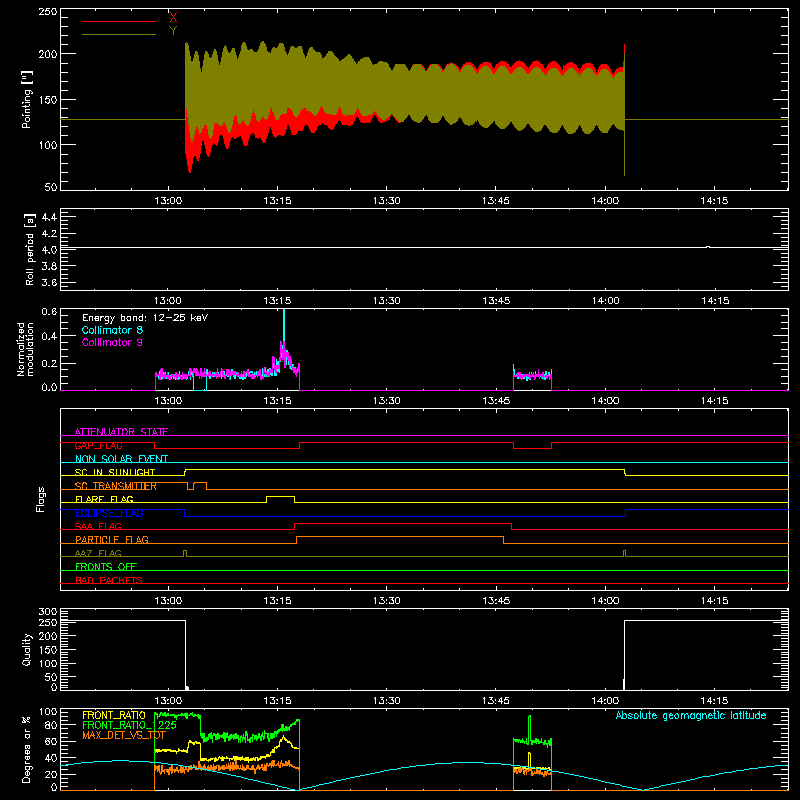The image size is (800, 800).
Task: Click the BAD_PACKETS label
Action: pyautogui.click(x=109, y=580)
